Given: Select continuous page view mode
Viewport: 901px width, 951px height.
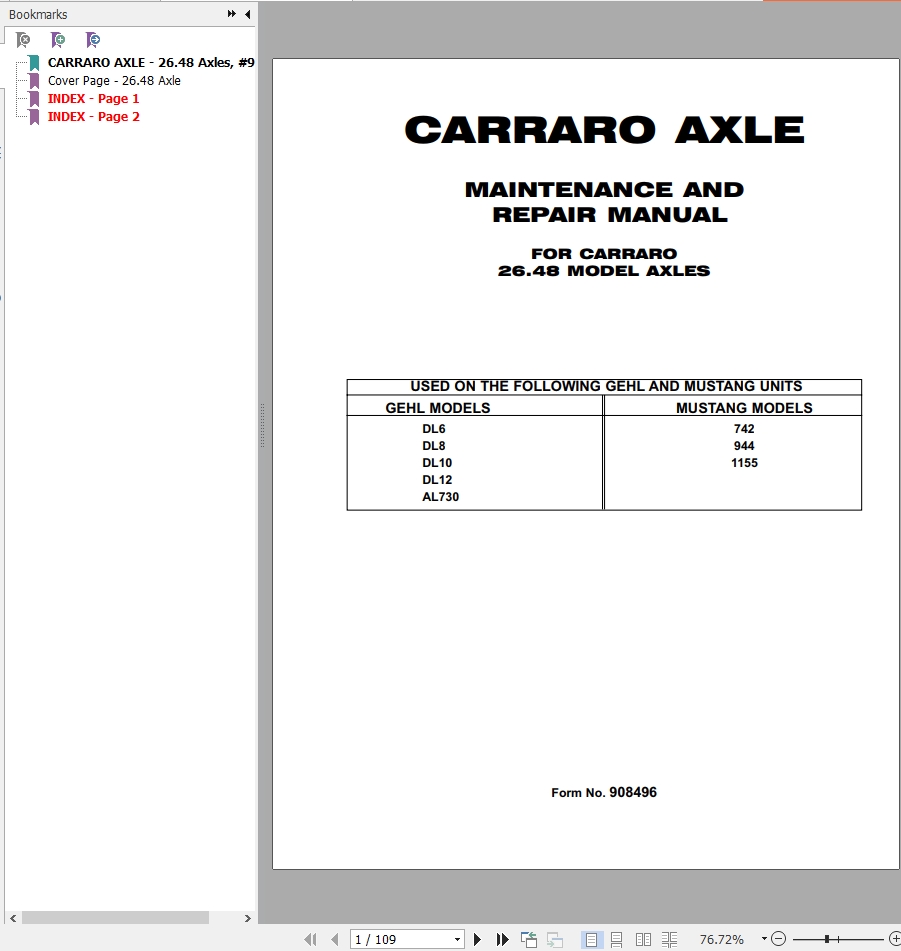Looking at the screenshot, I should (x=617, y=939).
